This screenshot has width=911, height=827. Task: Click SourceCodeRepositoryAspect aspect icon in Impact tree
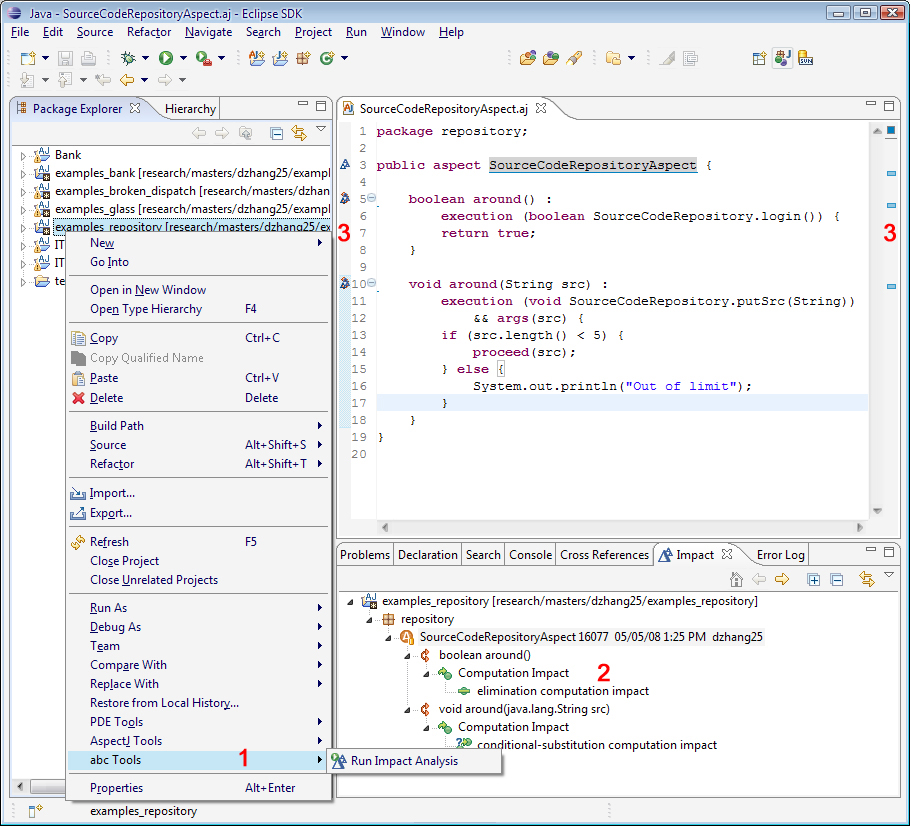coord(407,637)
